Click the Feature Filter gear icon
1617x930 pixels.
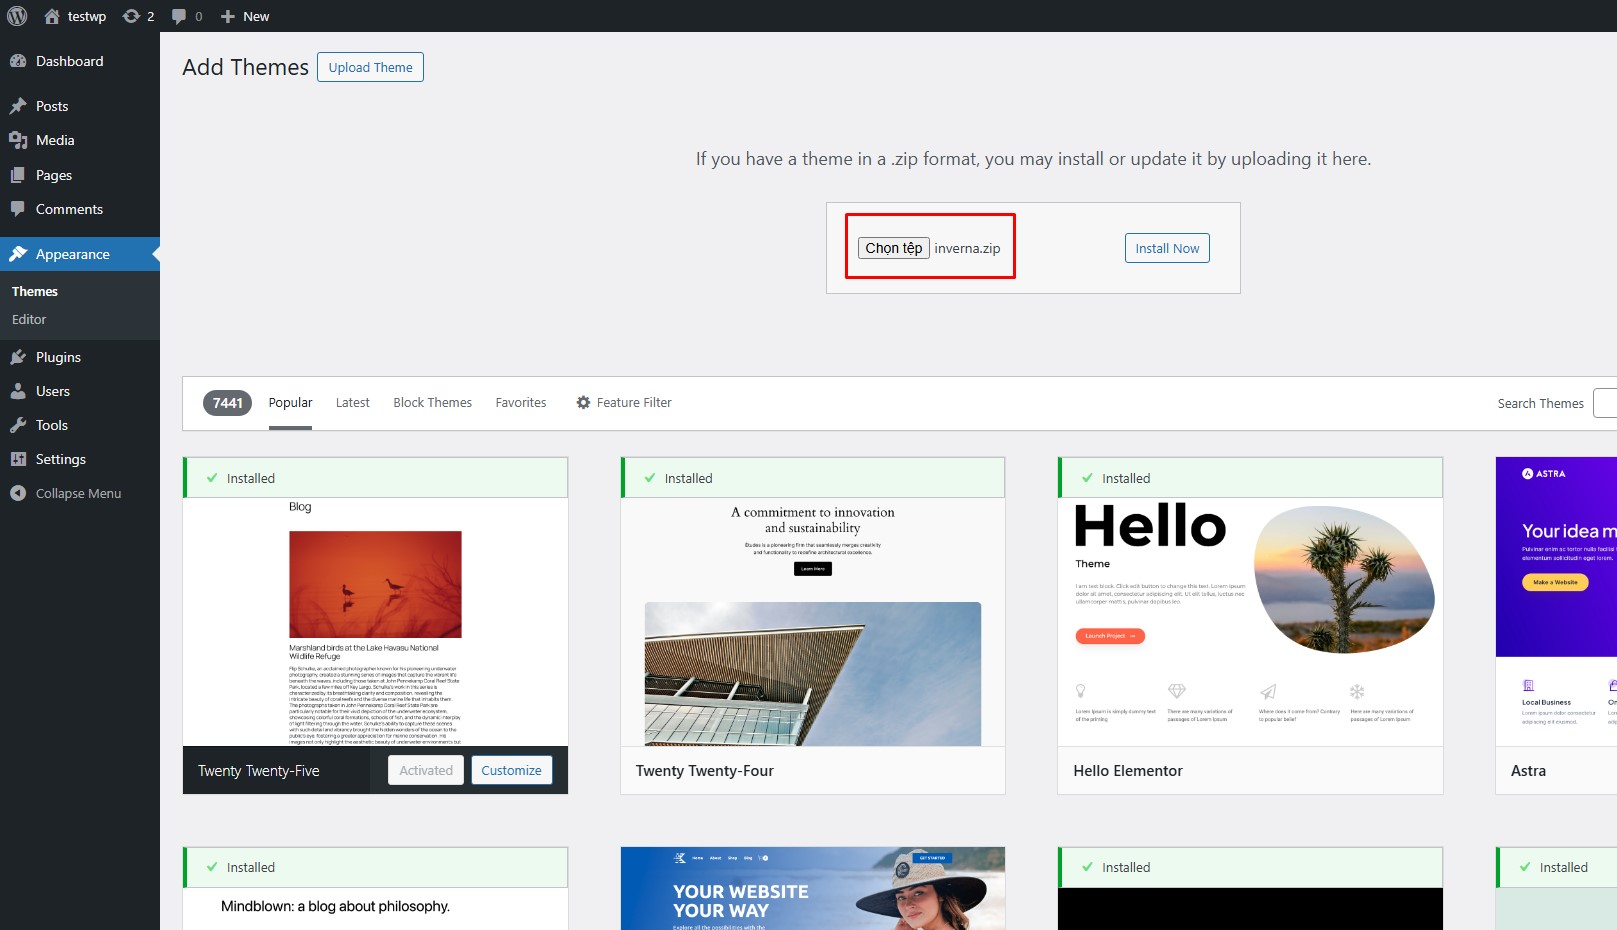tap(583, 402)
